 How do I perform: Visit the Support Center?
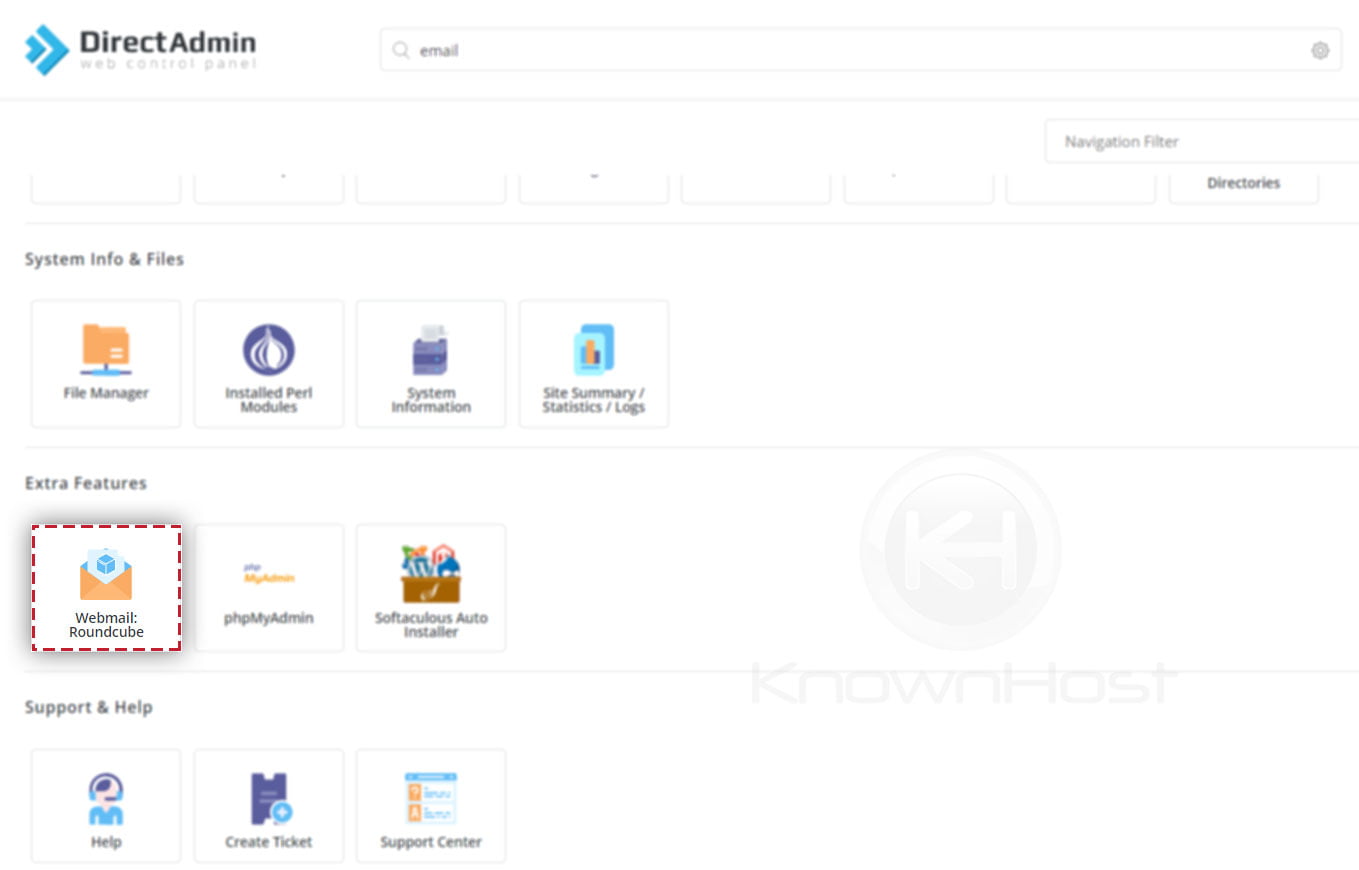point(430,805)
